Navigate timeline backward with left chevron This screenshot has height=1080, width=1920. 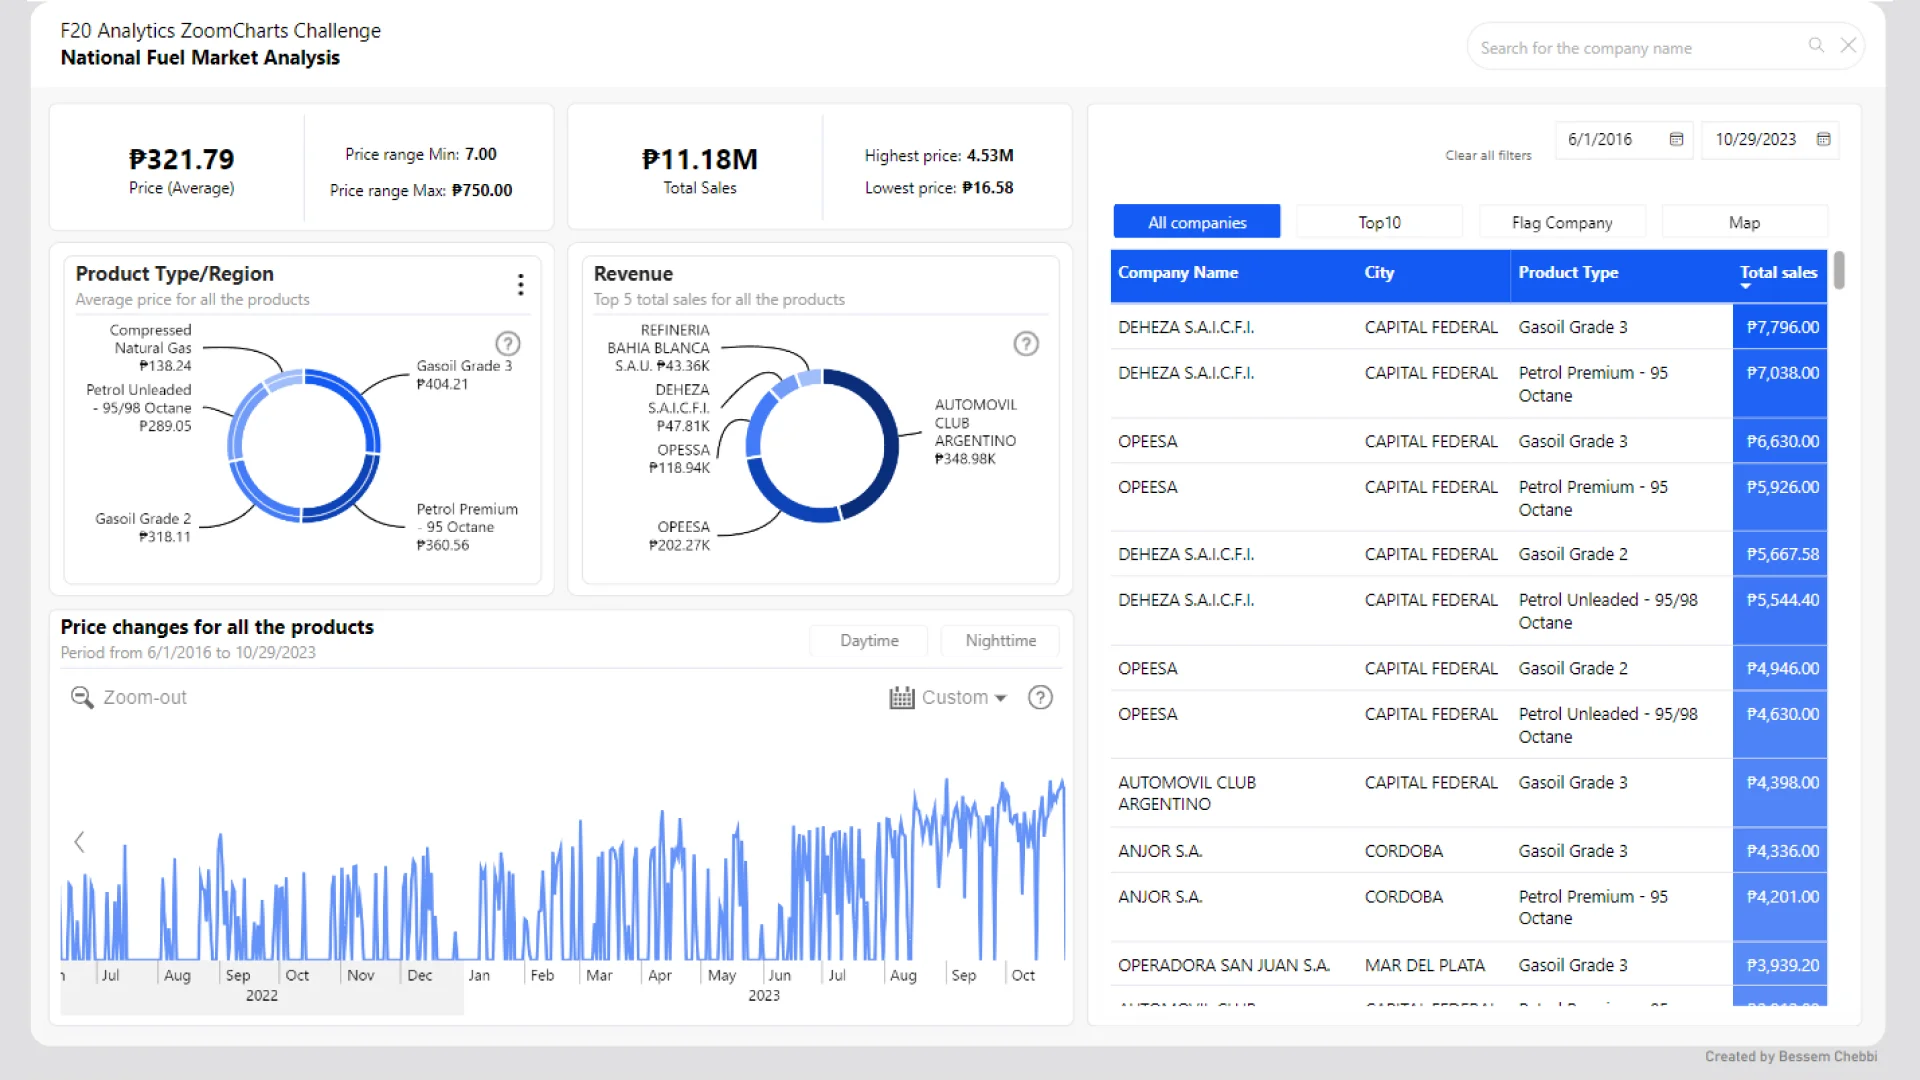pyautogui.click(x=79, y=842)
